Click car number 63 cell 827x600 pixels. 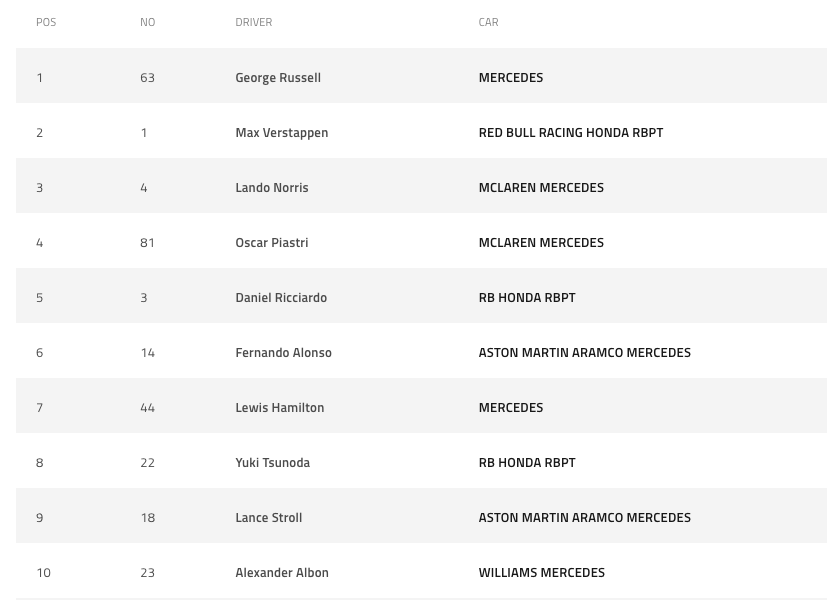(147, 77)
